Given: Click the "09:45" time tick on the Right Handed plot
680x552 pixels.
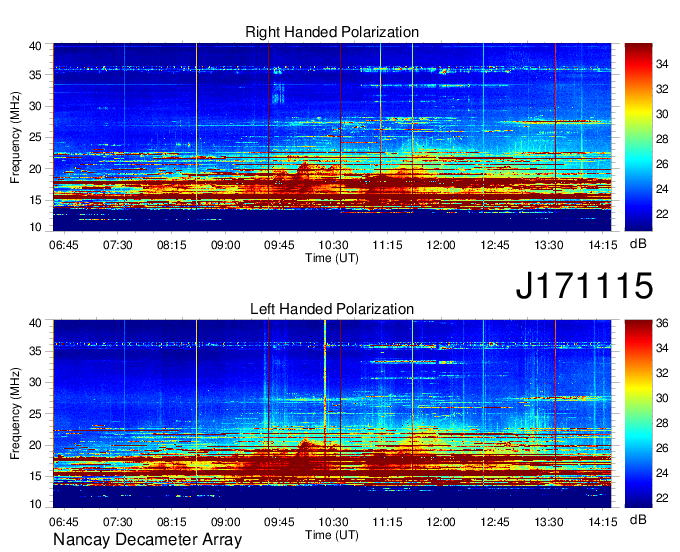Looking at the screenshot, I should [279, 245].
